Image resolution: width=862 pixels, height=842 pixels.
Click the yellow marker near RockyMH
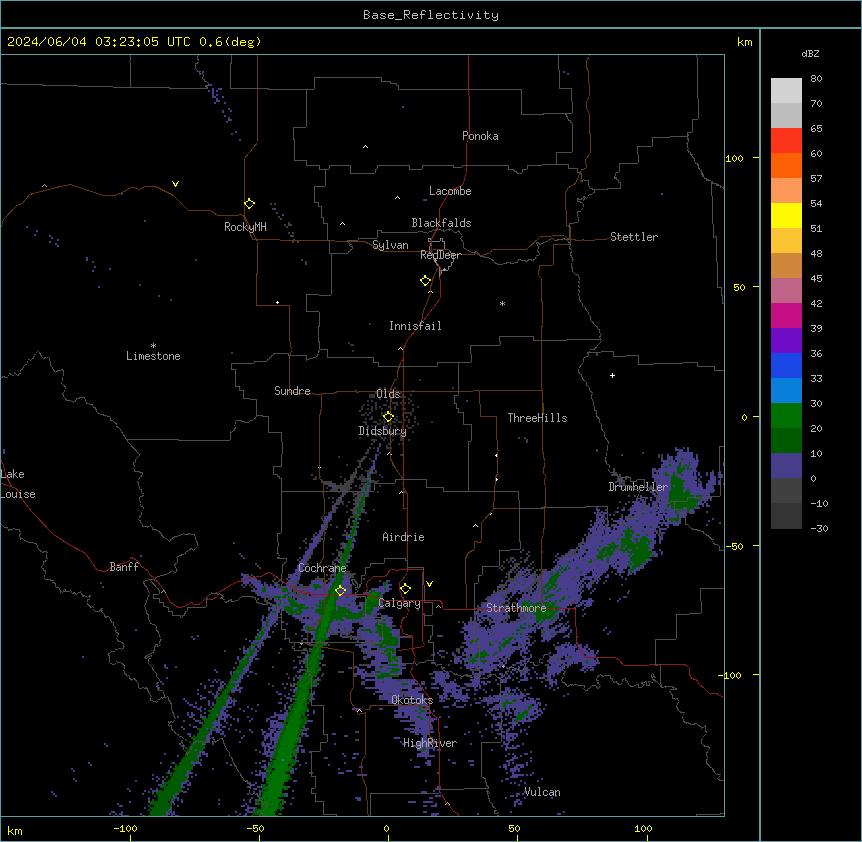[250, 204]
